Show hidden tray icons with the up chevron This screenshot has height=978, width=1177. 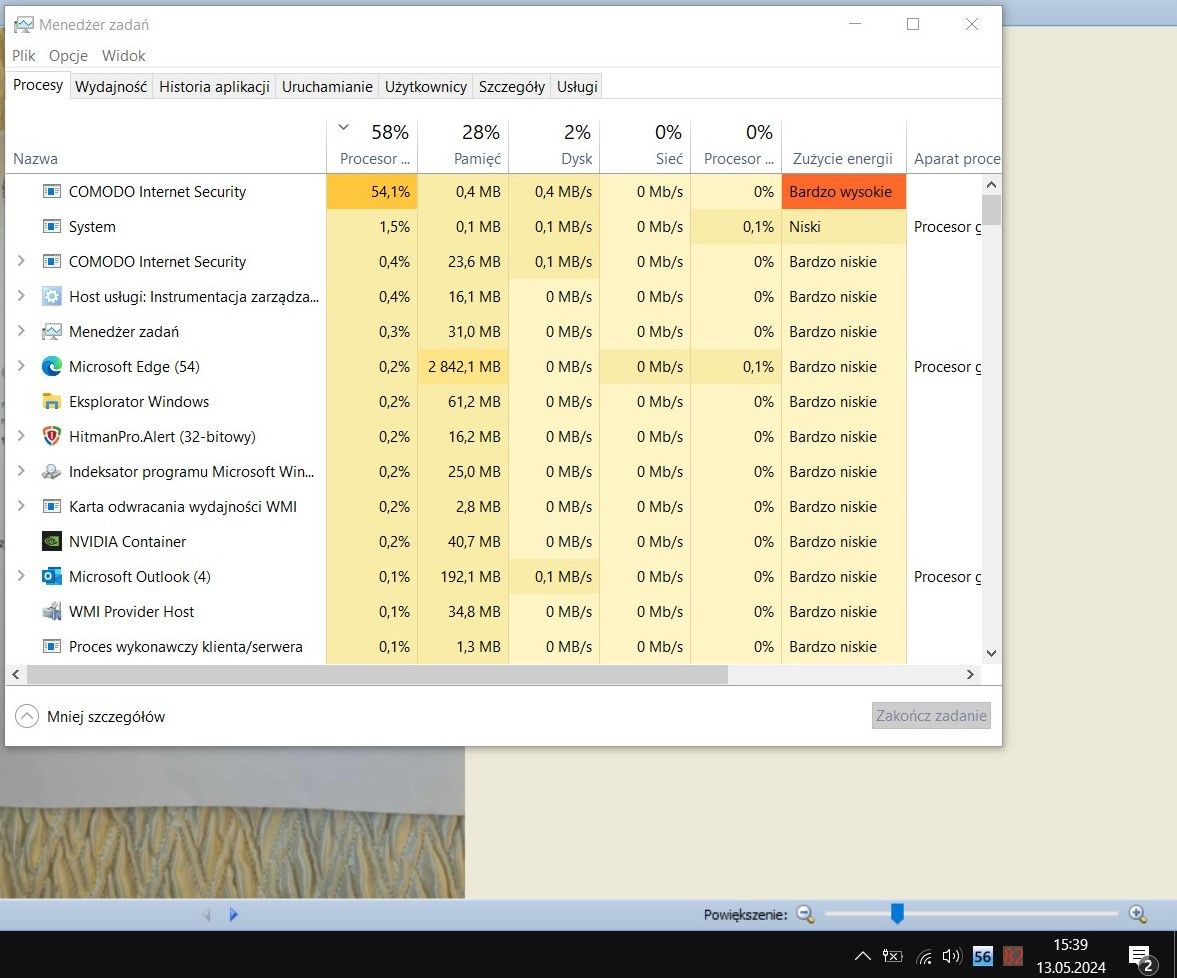[863, 955]
